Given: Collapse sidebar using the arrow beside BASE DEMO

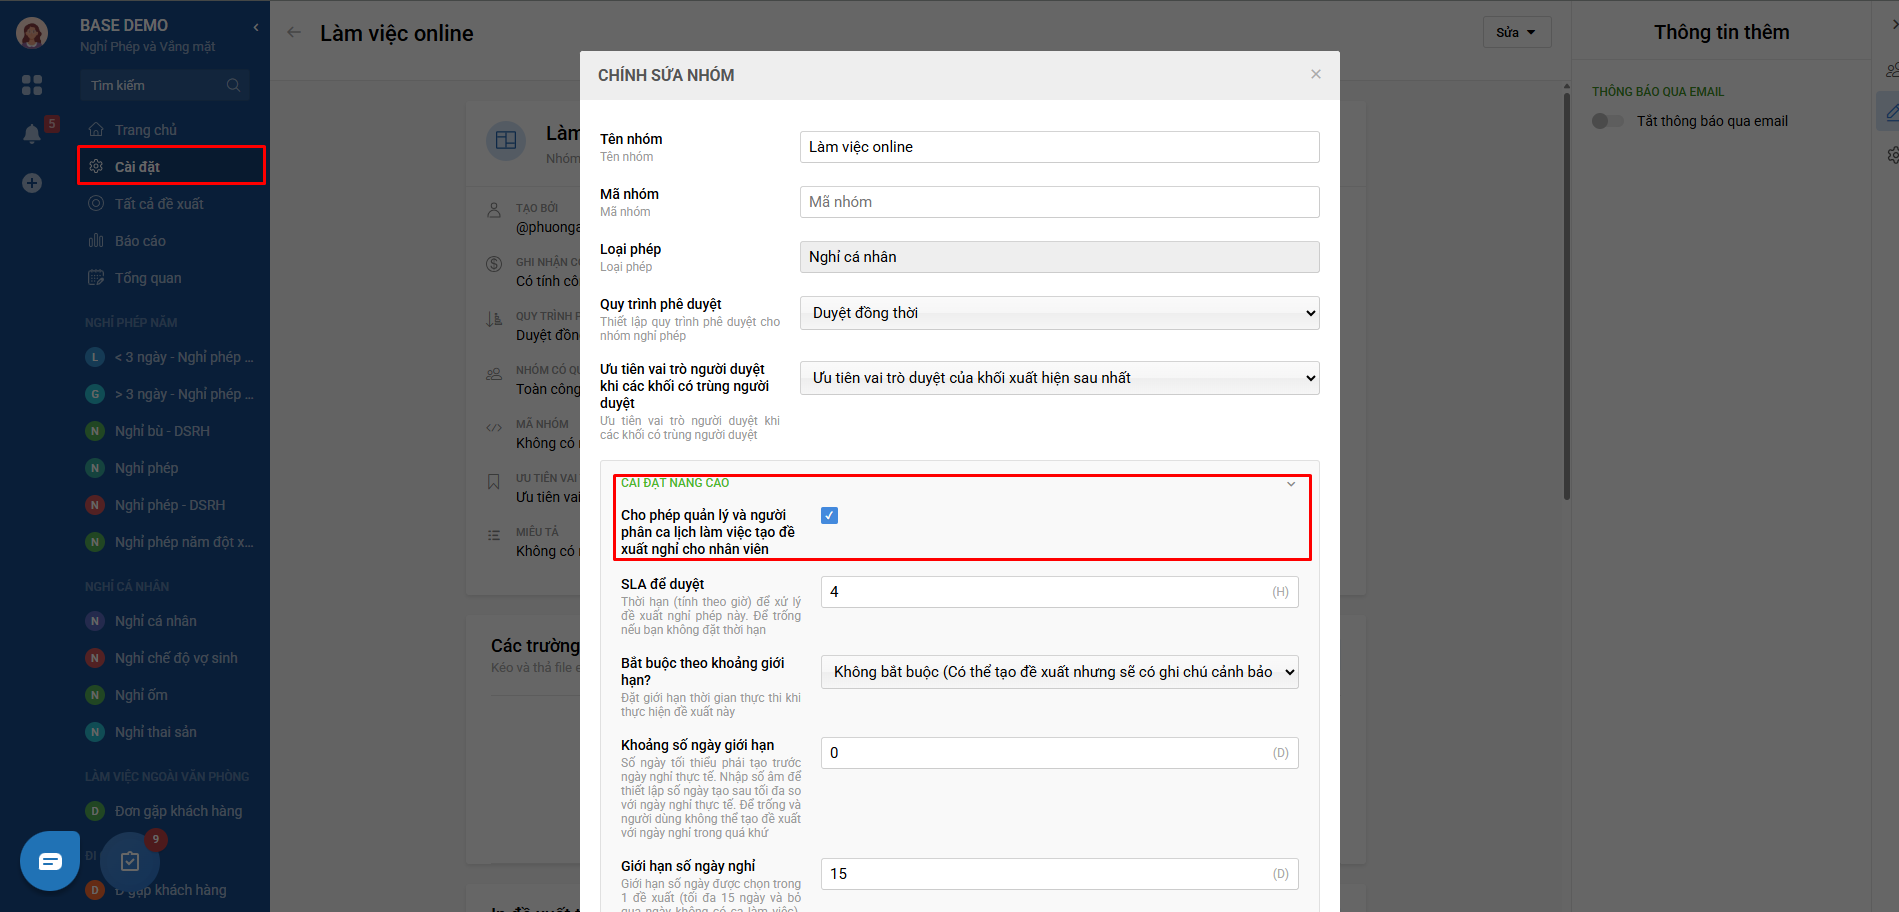Looking at the screenshot, I should pos(256,27).
